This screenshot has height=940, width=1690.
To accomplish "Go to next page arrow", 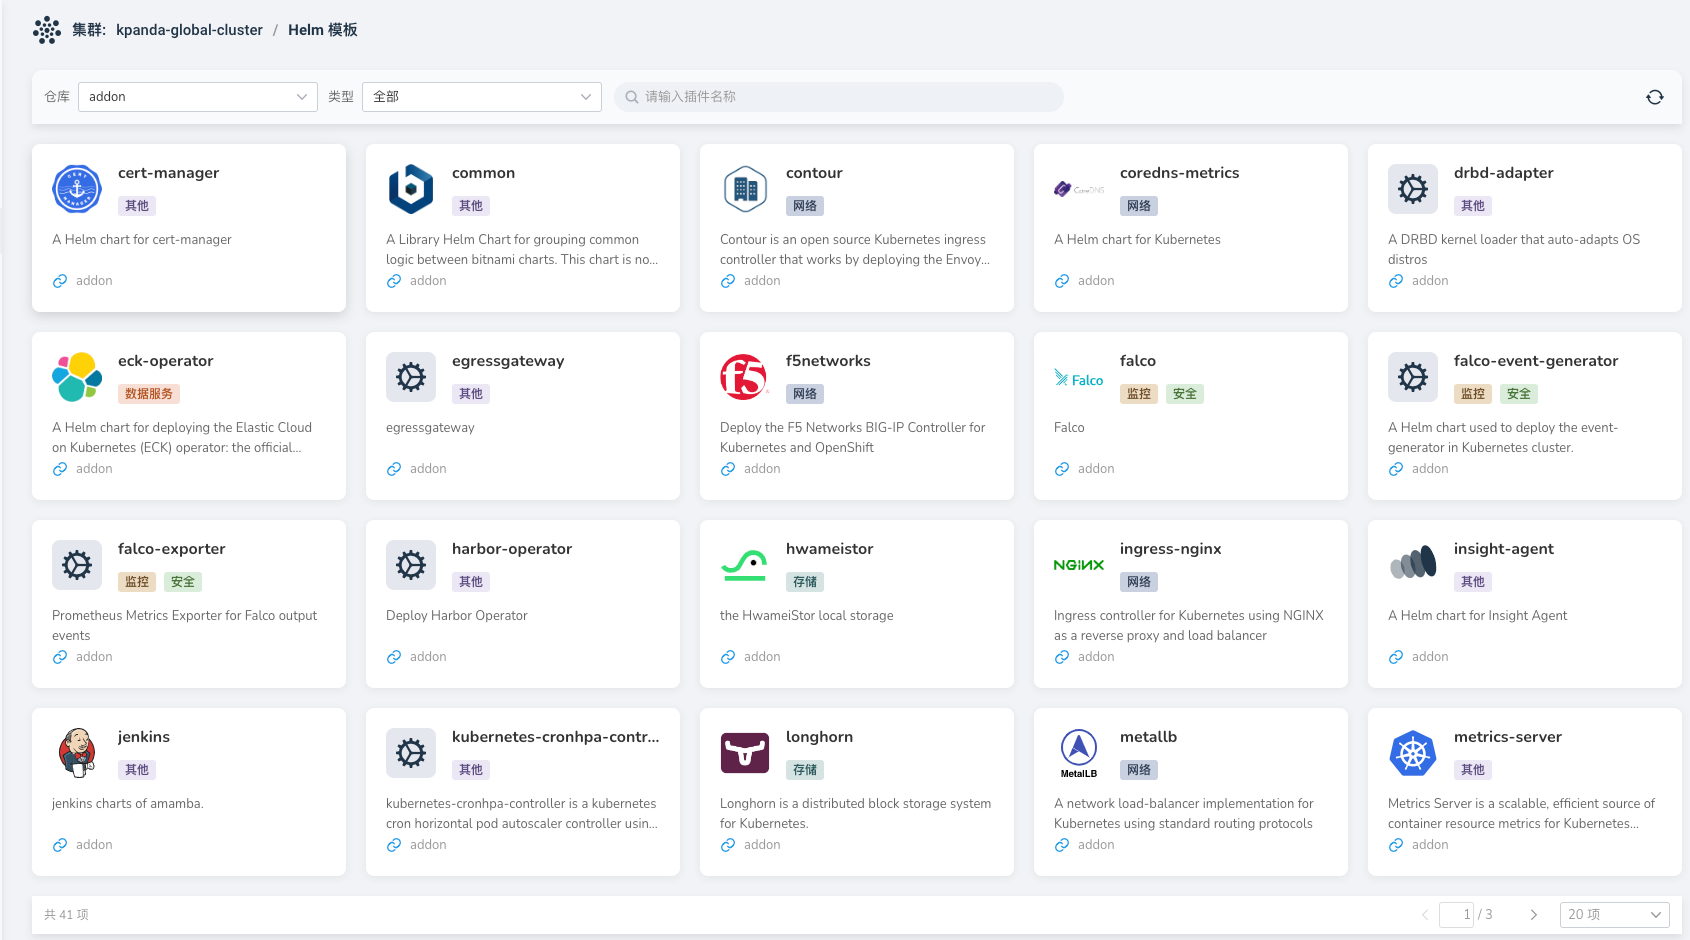I will (1533, 915).
